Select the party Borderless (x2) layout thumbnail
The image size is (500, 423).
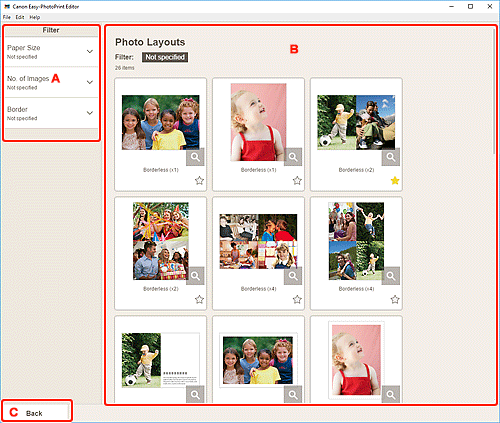coord(161,241)
